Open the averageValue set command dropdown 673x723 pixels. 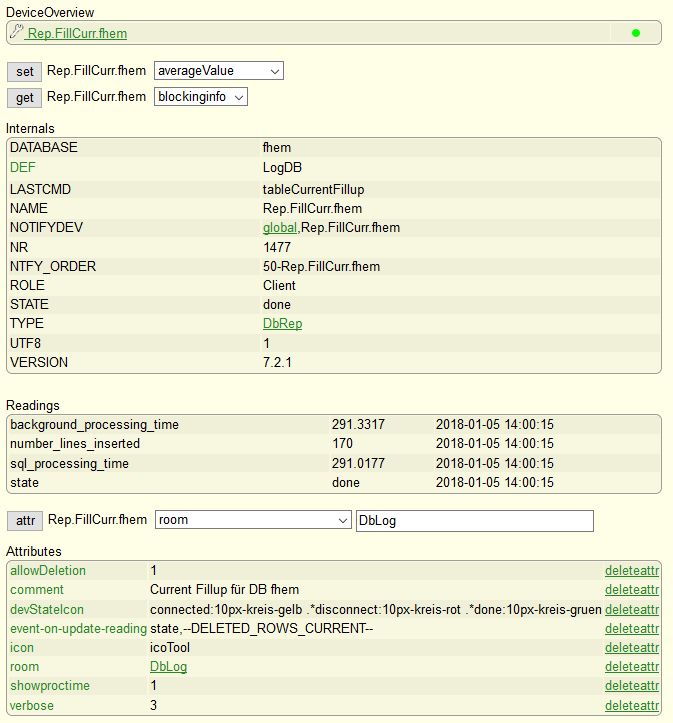(218, 71)
